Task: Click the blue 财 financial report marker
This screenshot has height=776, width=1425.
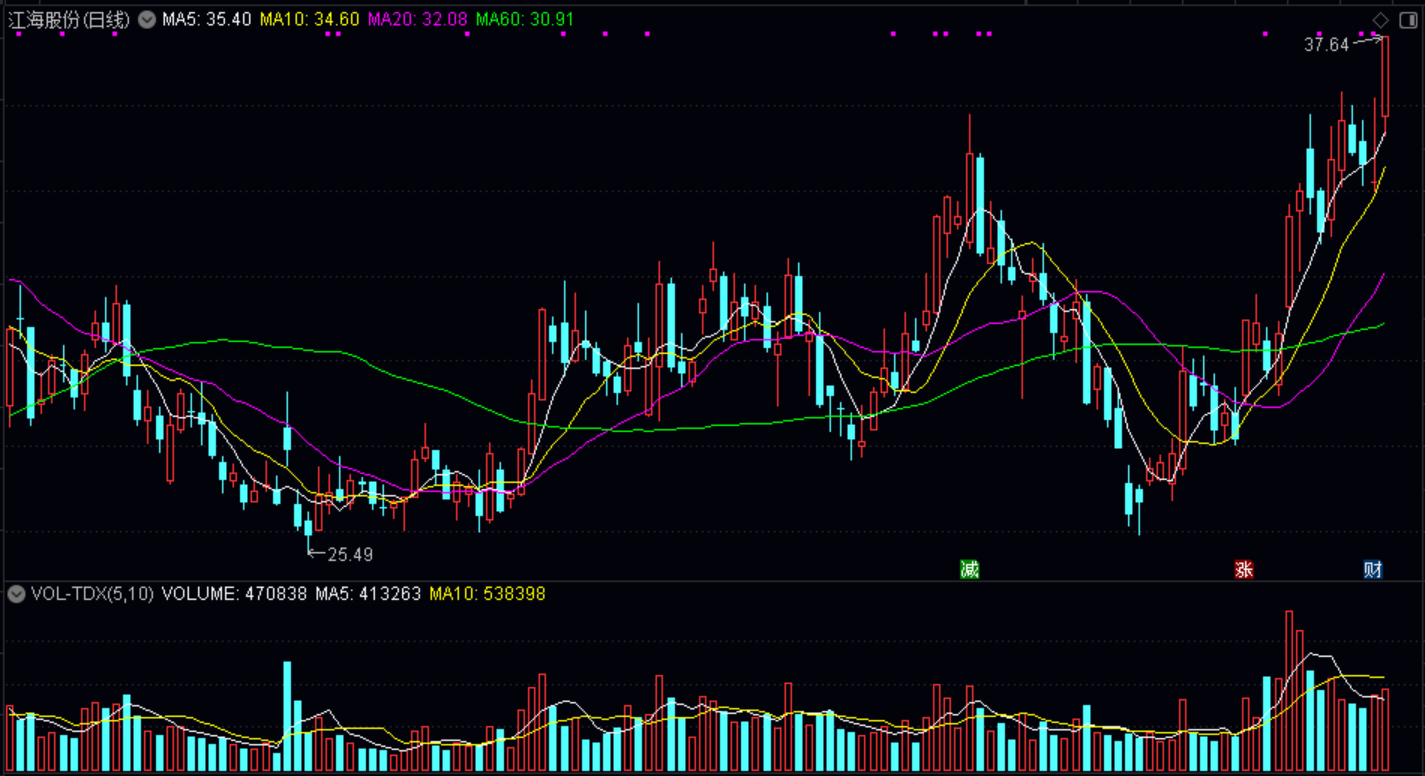Action: coord(1373,569)
